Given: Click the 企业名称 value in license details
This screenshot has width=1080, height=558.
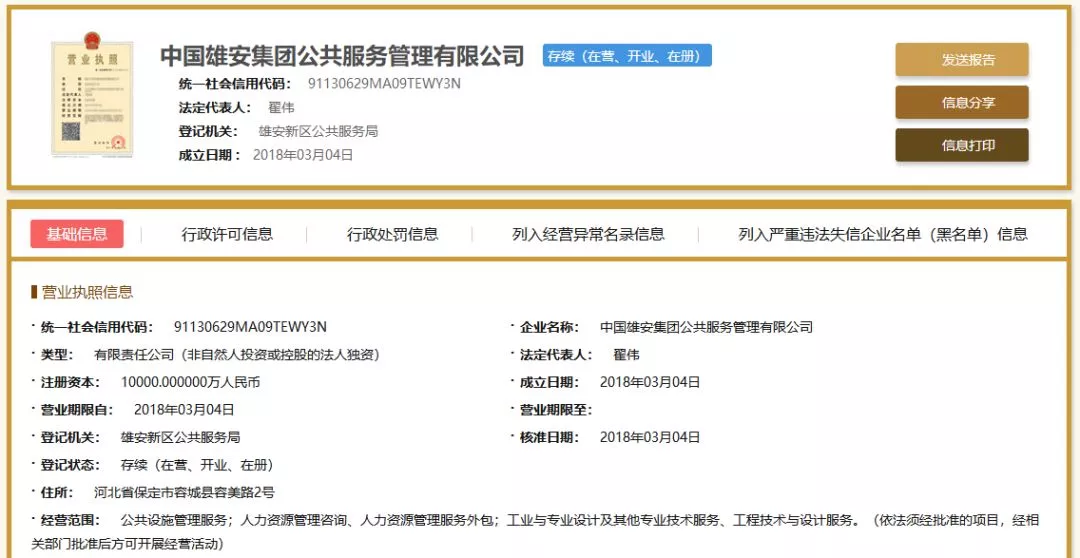Looking at the screenshot, I should point(706,327).
